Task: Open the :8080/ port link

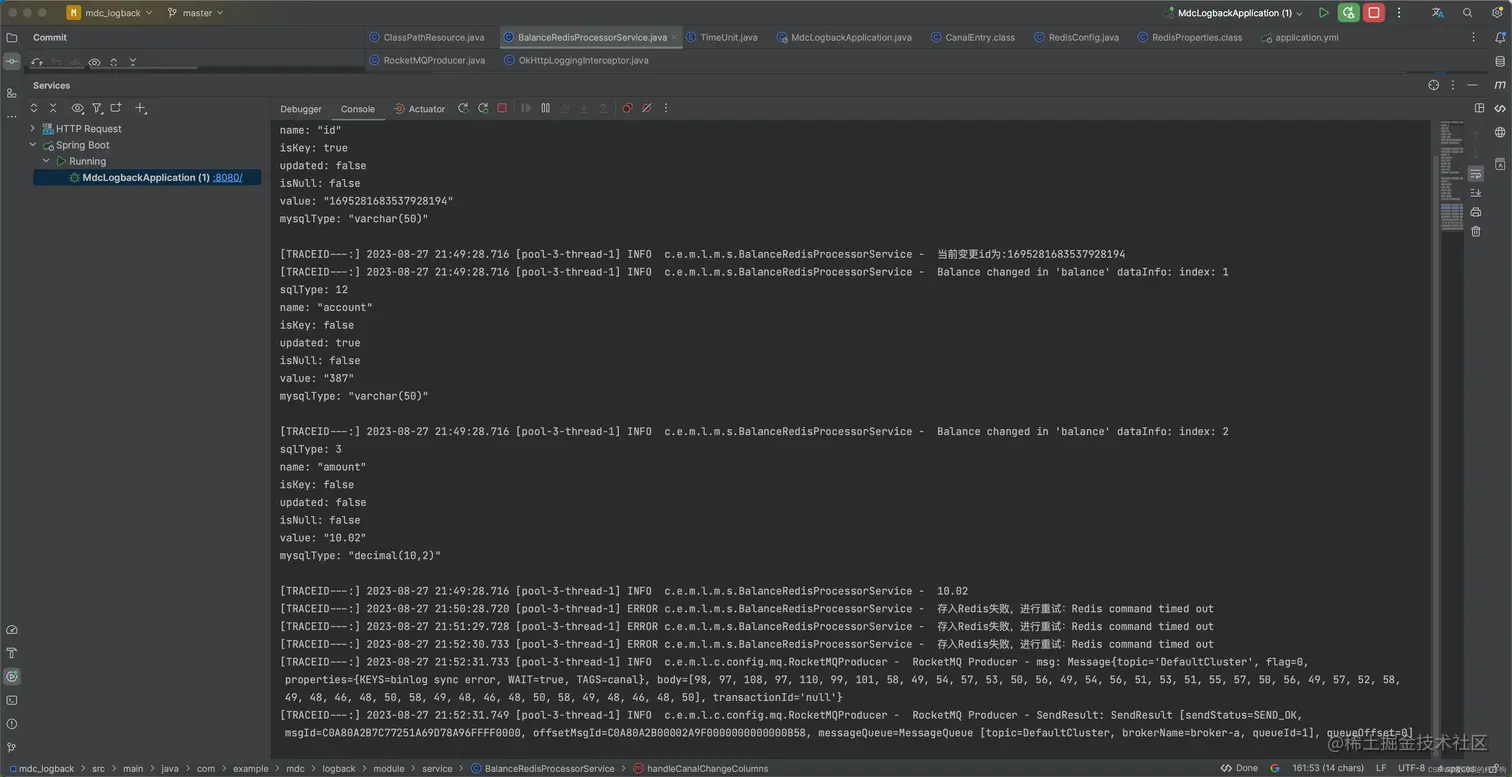Action: point(228,177)
